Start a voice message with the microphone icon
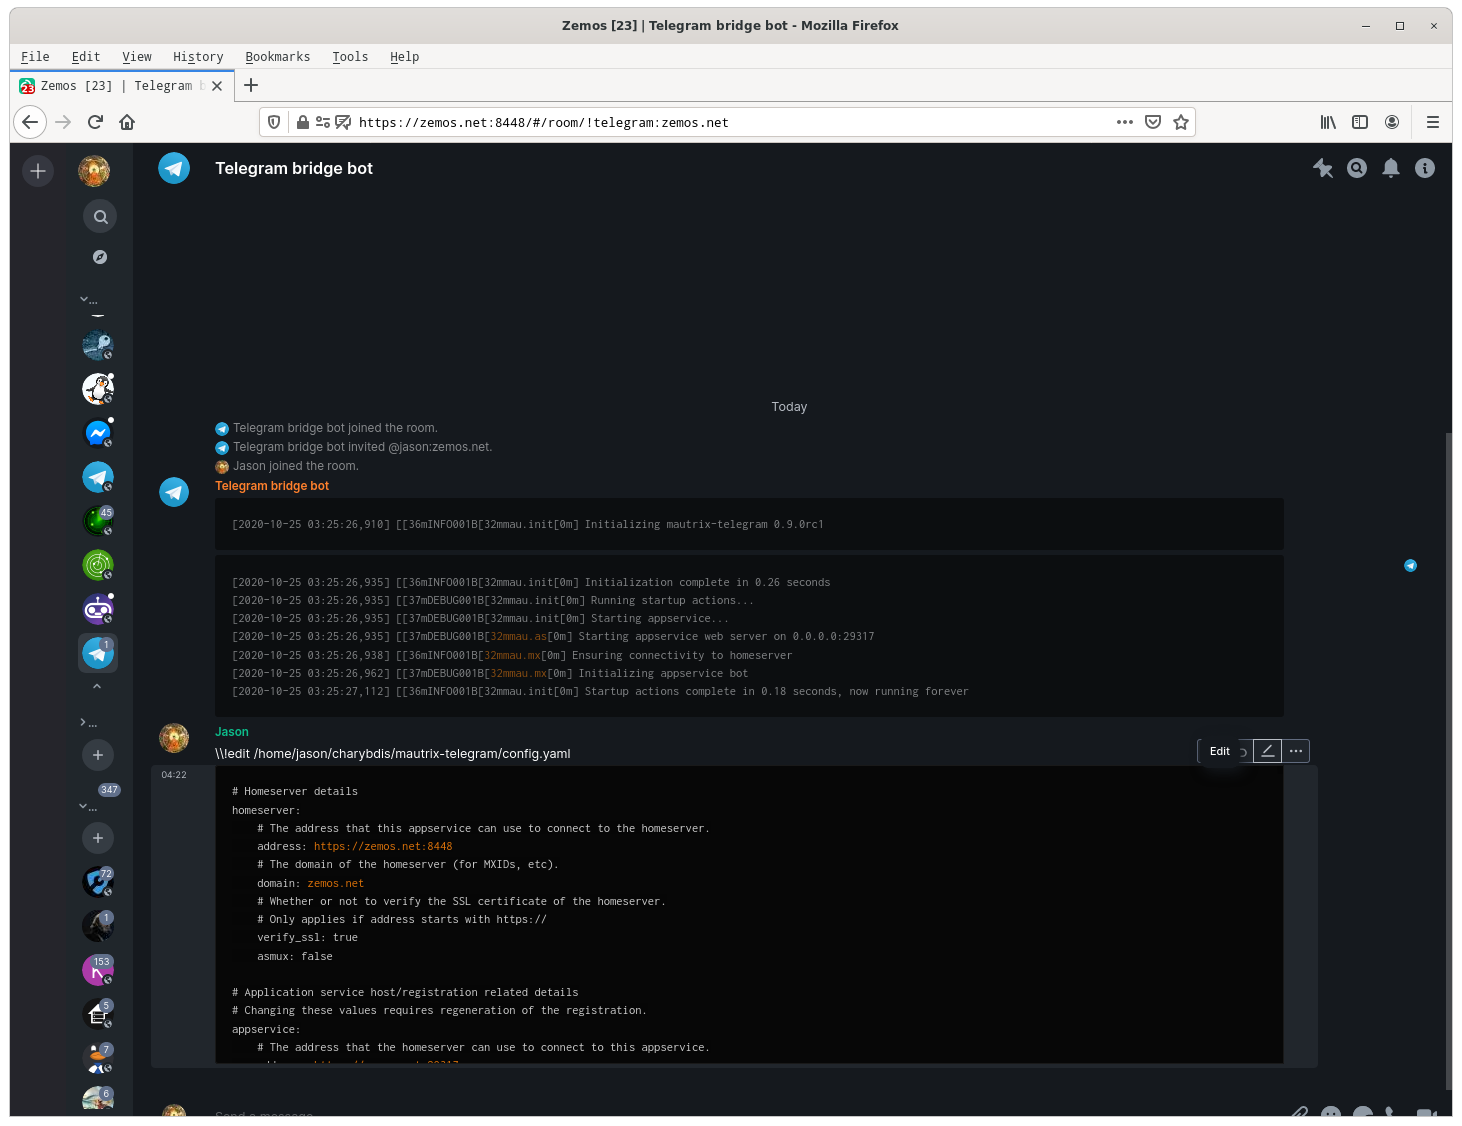This screenshot has width=1462, height=1126. (1392, 1113)
